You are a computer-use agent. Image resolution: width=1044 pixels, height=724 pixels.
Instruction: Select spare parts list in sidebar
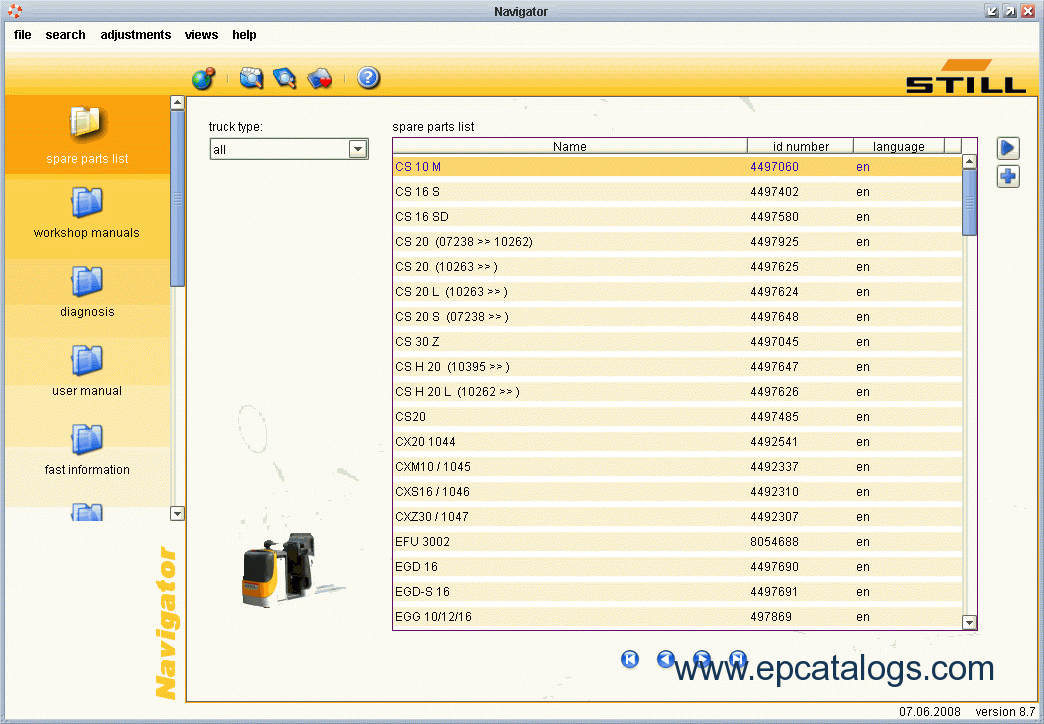(x=87, y=136)
